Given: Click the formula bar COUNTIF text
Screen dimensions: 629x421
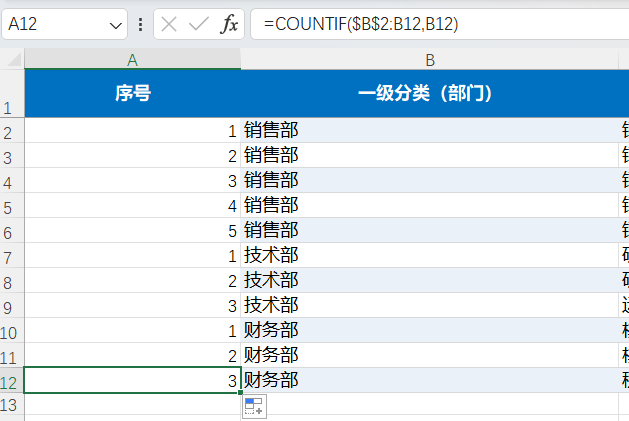Looking at the screenshot, I should pyautogui.click(x=361, y=24).
